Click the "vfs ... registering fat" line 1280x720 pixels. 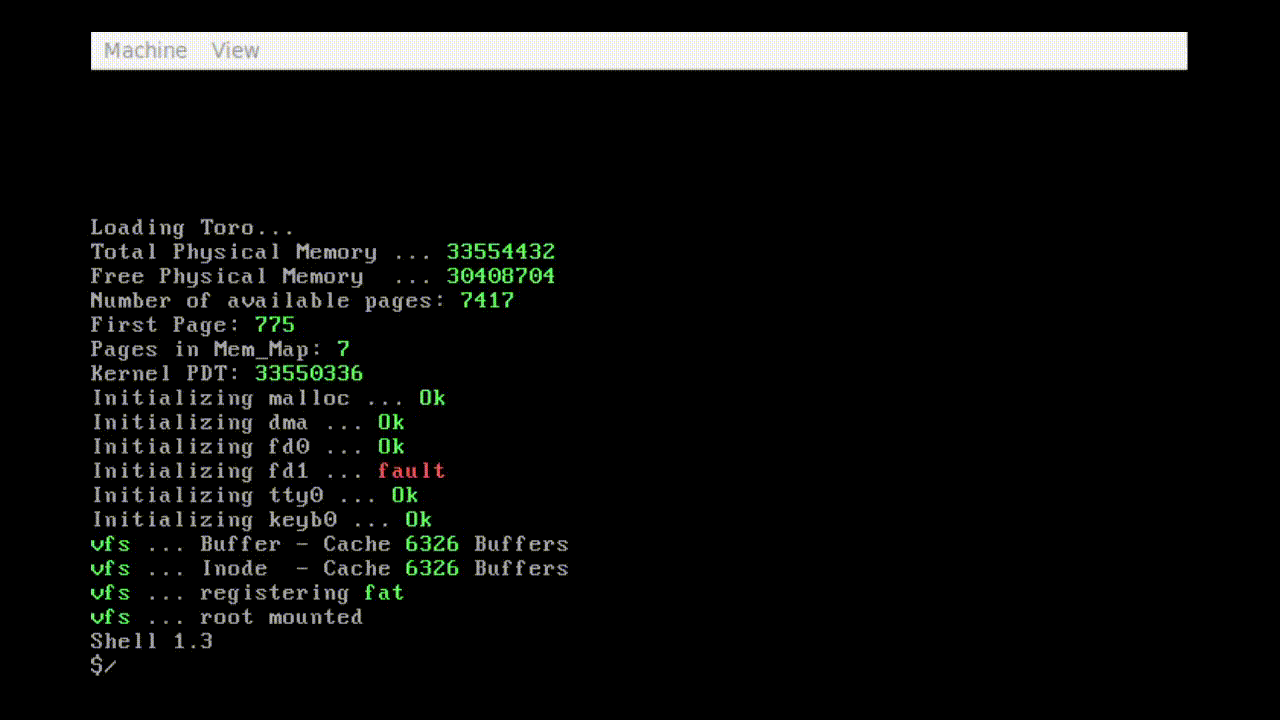tap(248, 592)
